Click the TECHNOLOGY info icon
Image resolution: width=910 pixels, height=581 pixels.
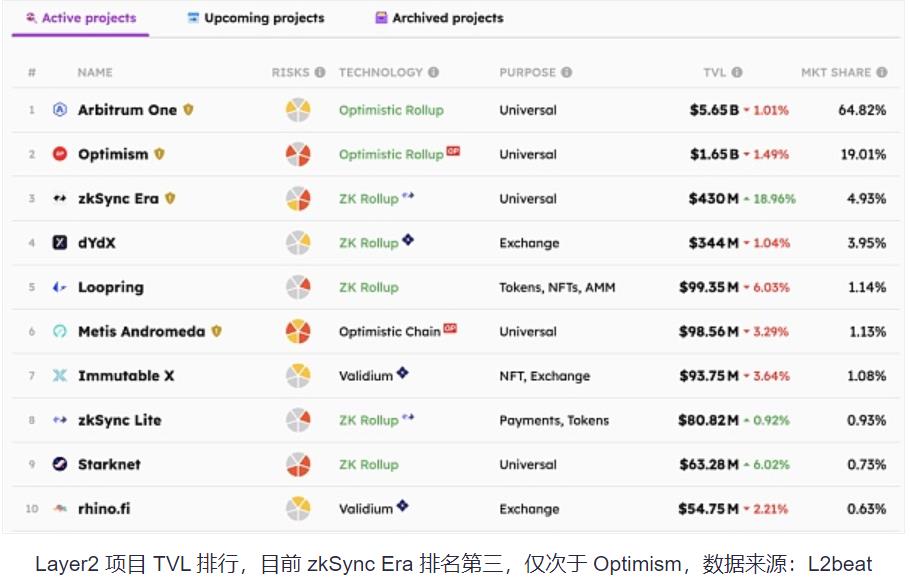pyautogui.click(x=434, y=72)
